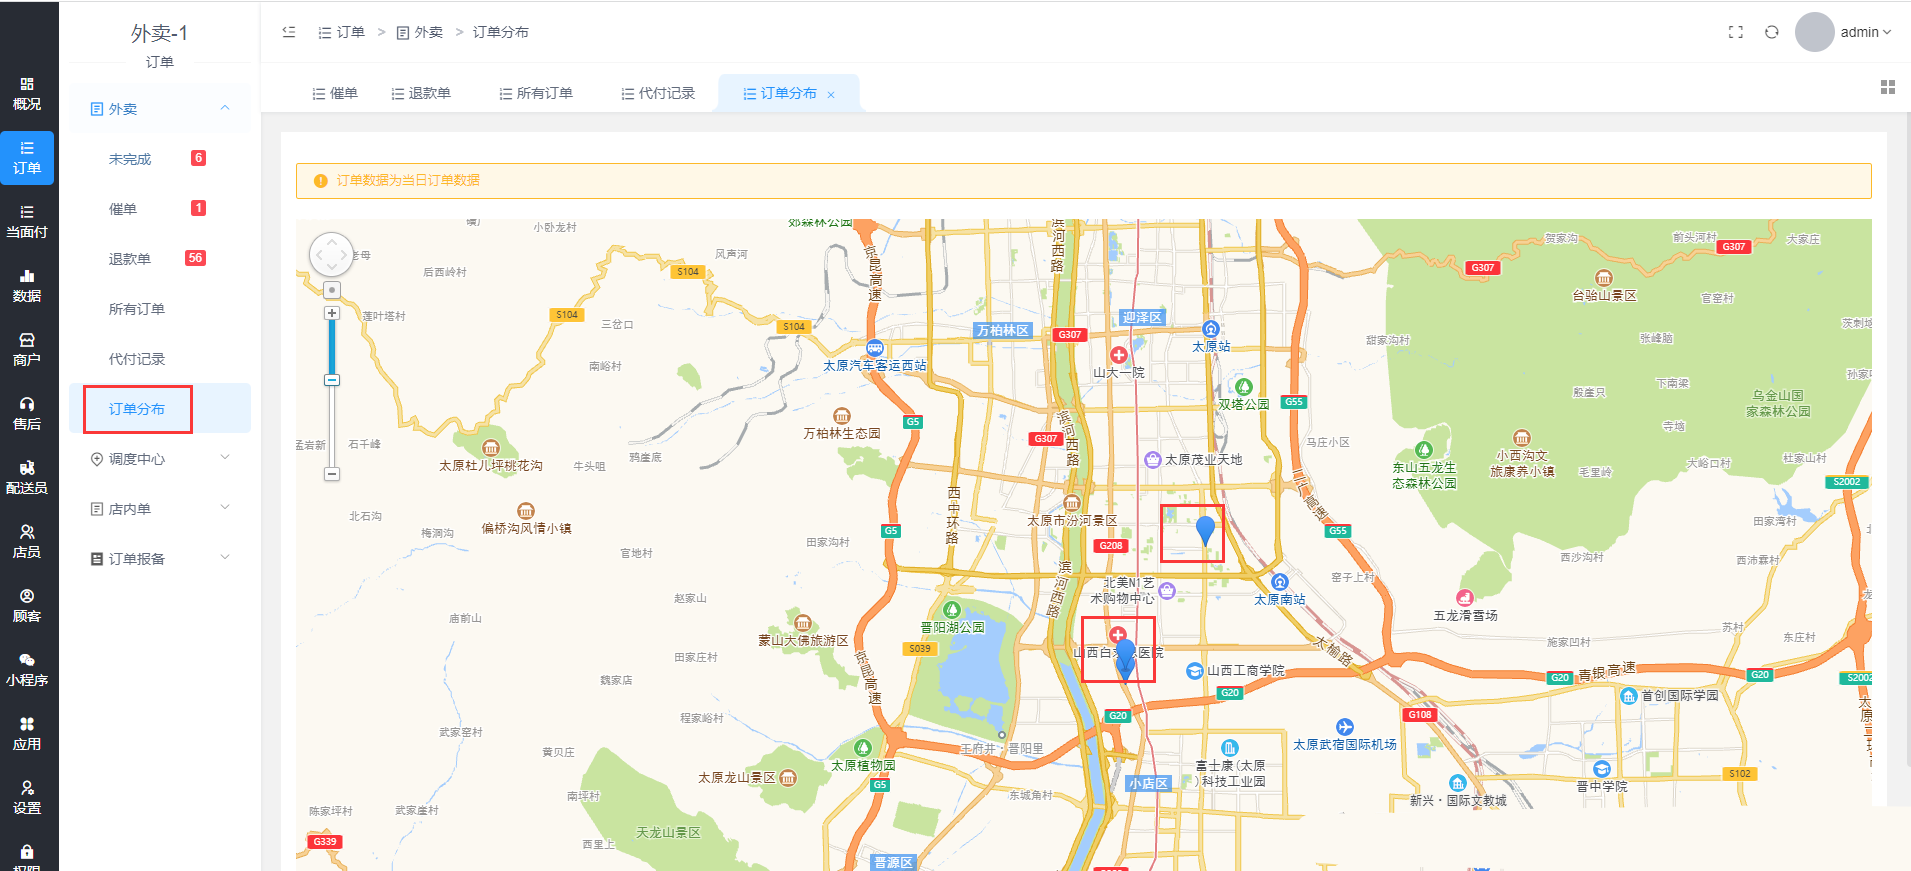
Task: Click the blue order marker near 太原南站
Action: [1205, 530]
